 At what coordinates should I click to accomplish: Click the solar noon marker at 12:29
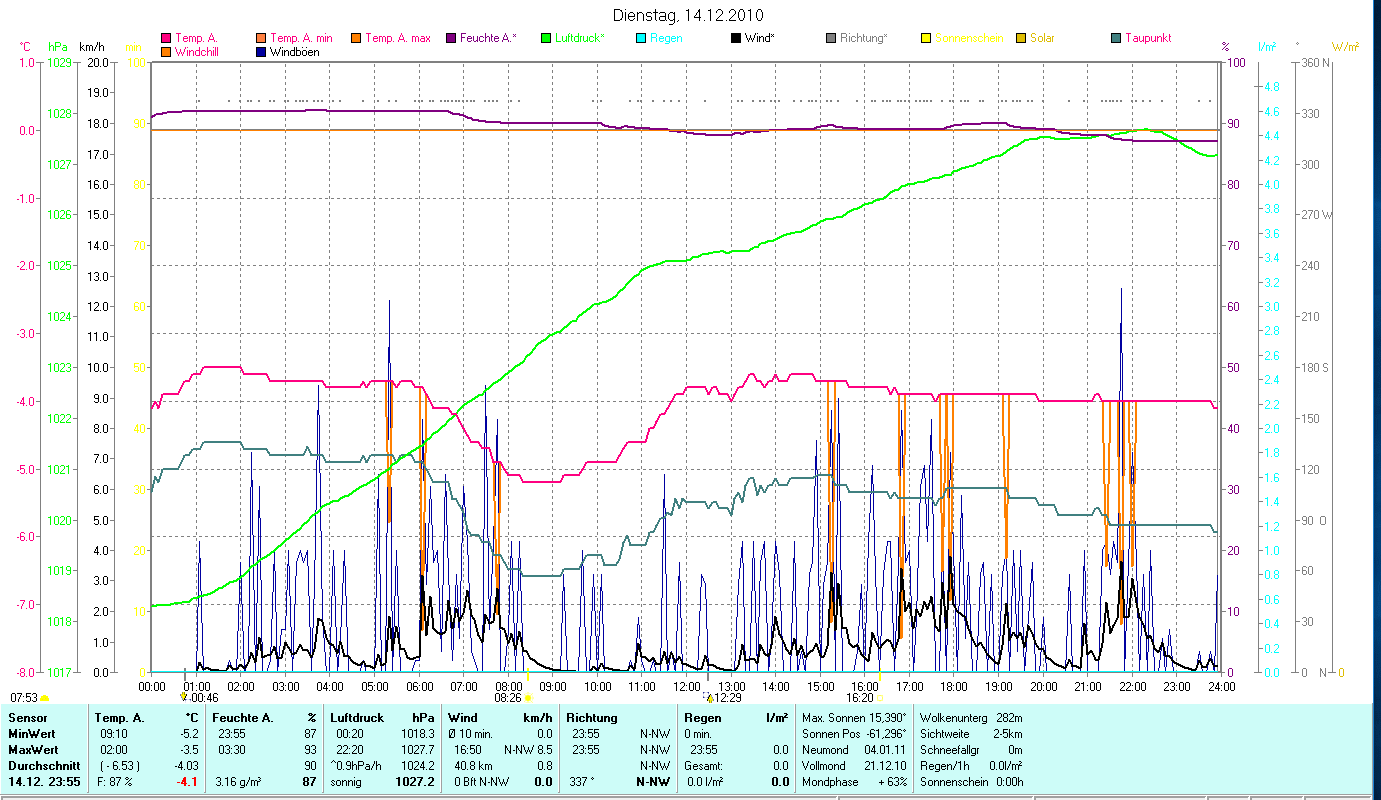point(710,697)
